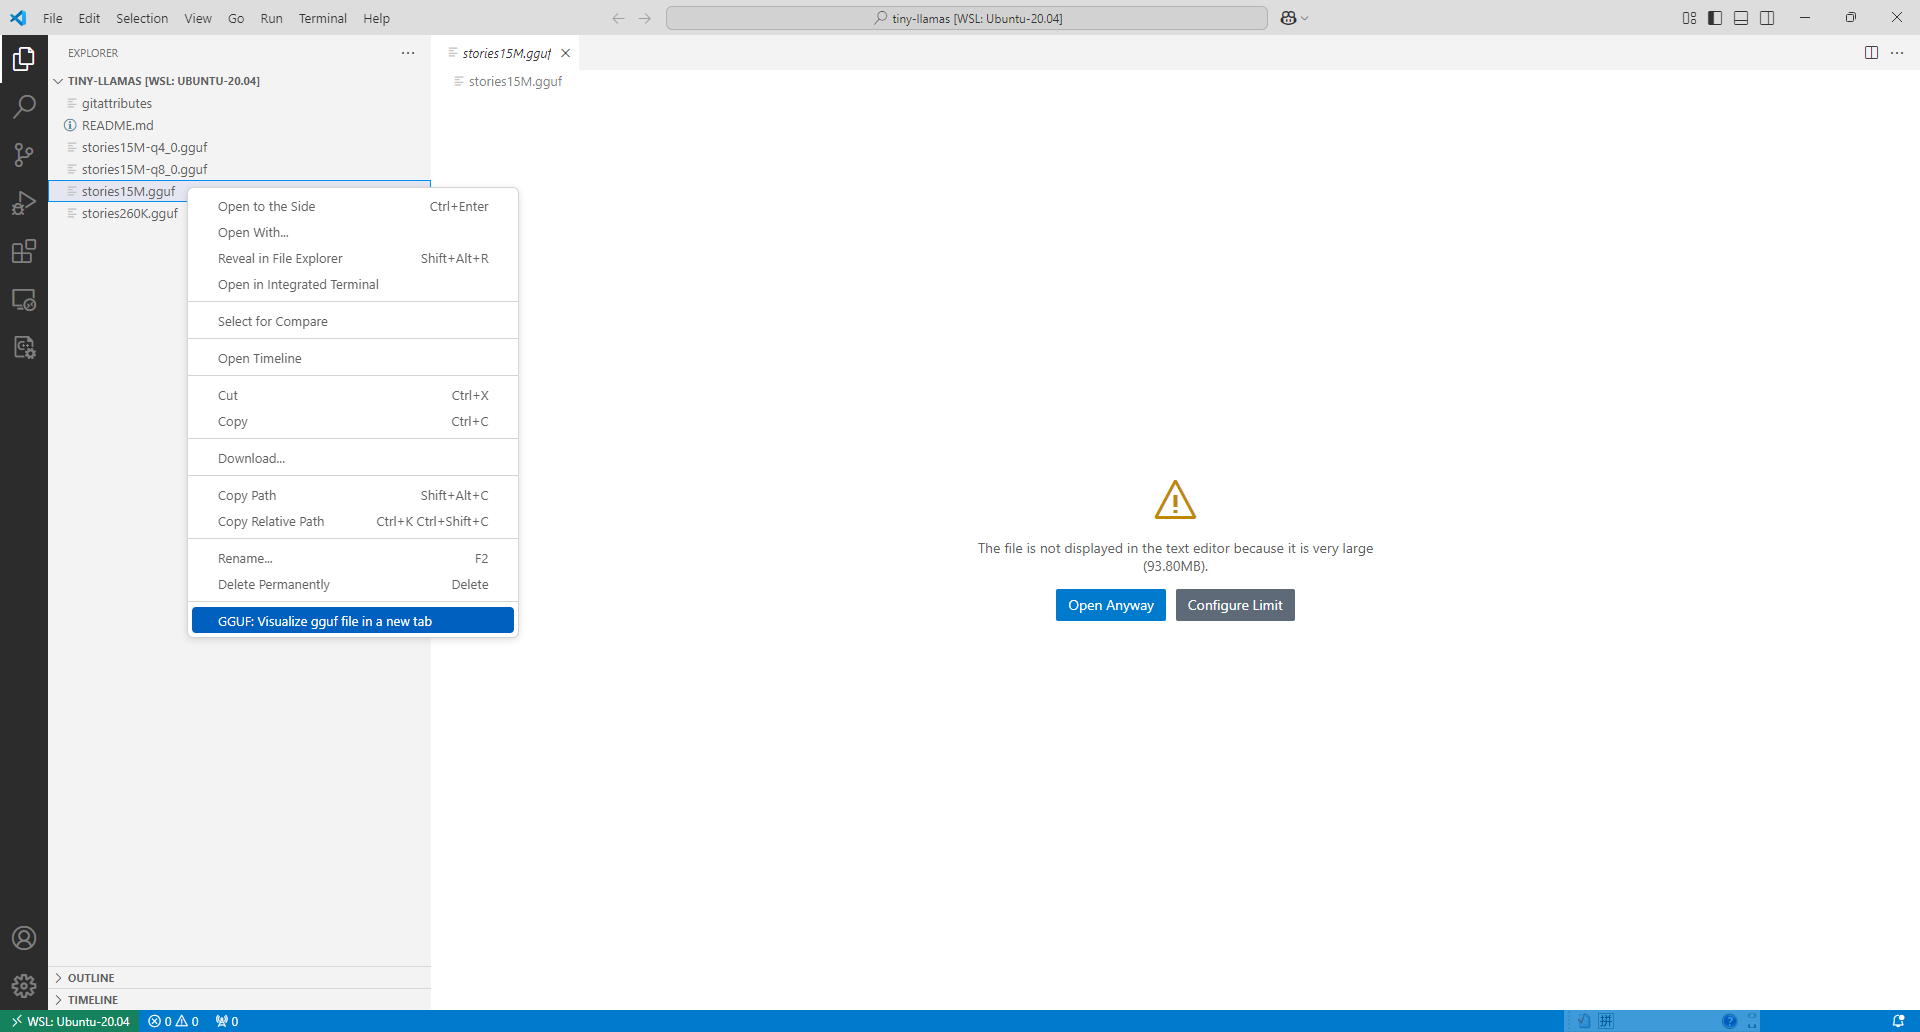This screenshot has height=1032, width=1920.
Task: Open the Copilot dropdown chevron
Action: pyautogui.click(x=1304, y=18)
